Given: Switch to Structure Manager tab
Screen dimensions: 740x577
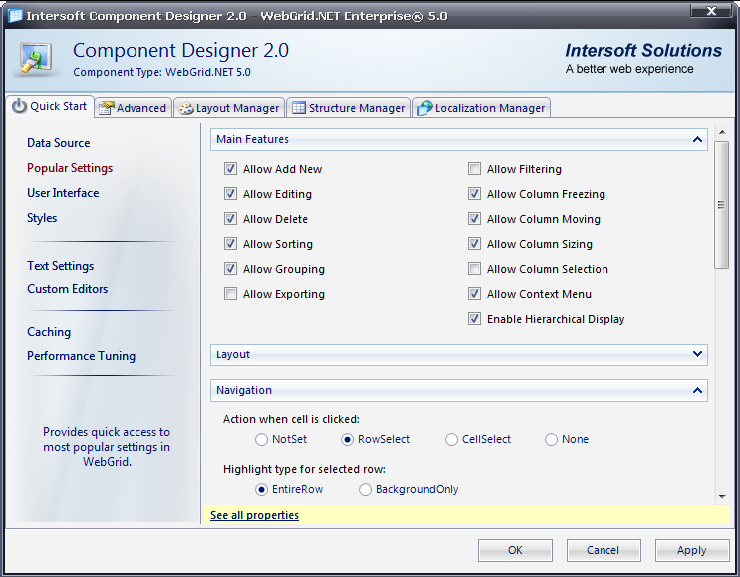Looking at the screenshot, I should coord(349,108).
